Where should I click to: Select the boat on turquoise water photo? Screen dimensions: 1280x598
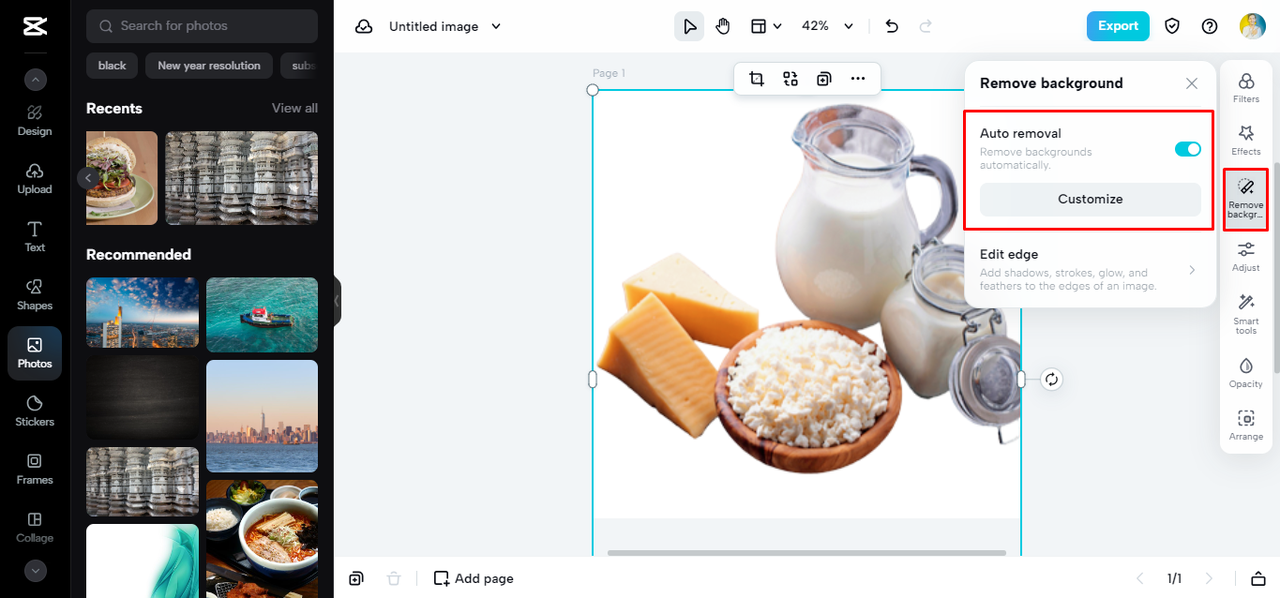point(262,313)
